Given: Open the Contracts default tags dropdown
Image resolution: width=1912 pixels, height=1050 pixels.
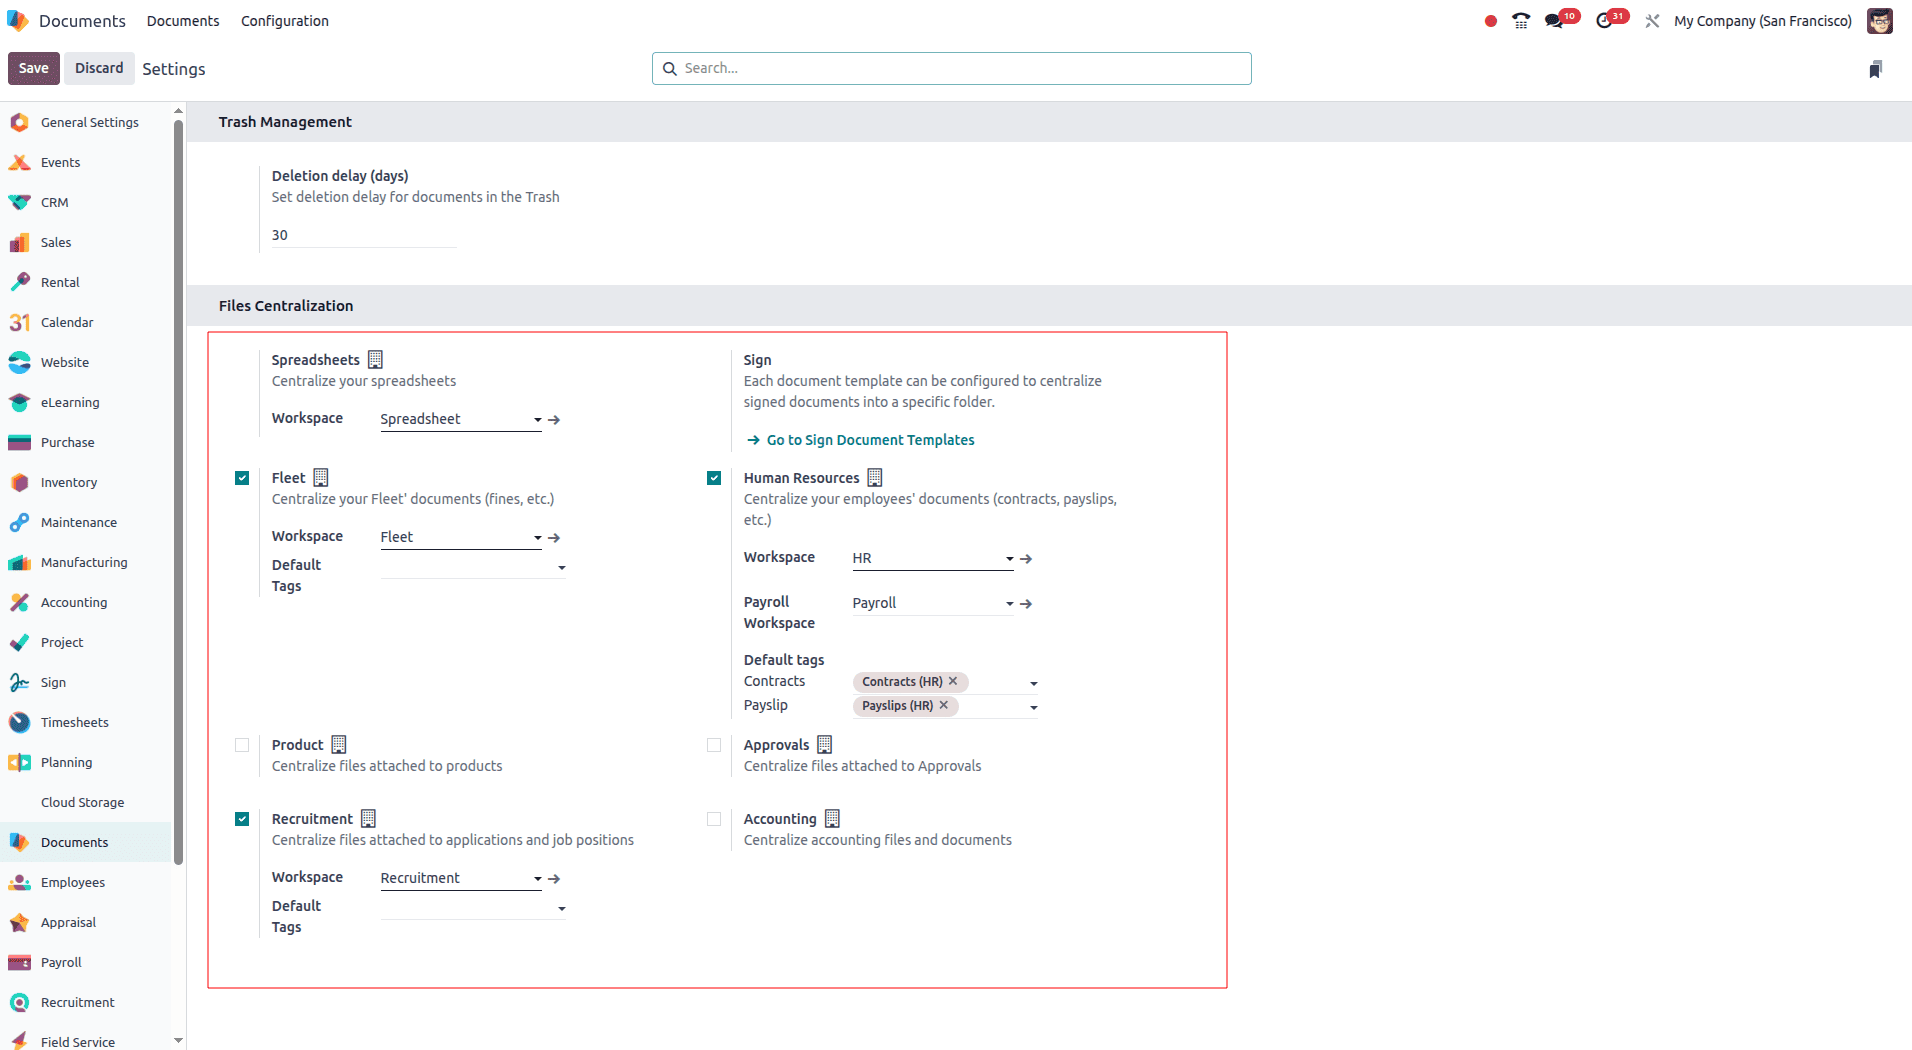Looking at the screenshot, I should pos(1034,682).
